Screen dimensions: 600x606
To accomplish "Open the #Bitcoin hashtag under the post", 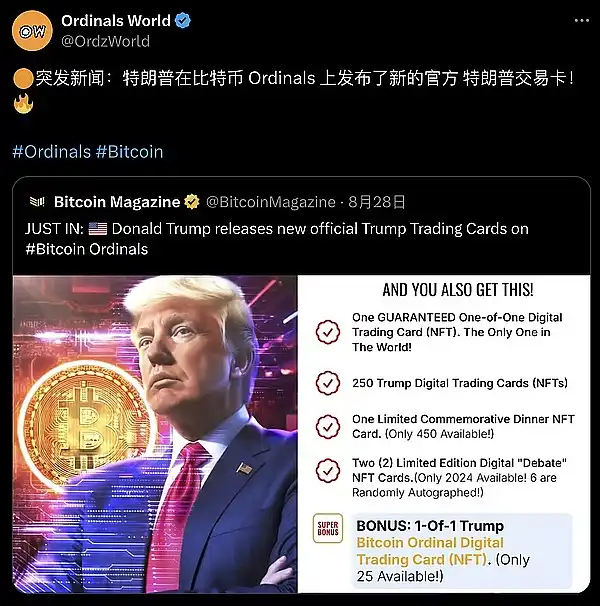I will [x=130, y=152].
